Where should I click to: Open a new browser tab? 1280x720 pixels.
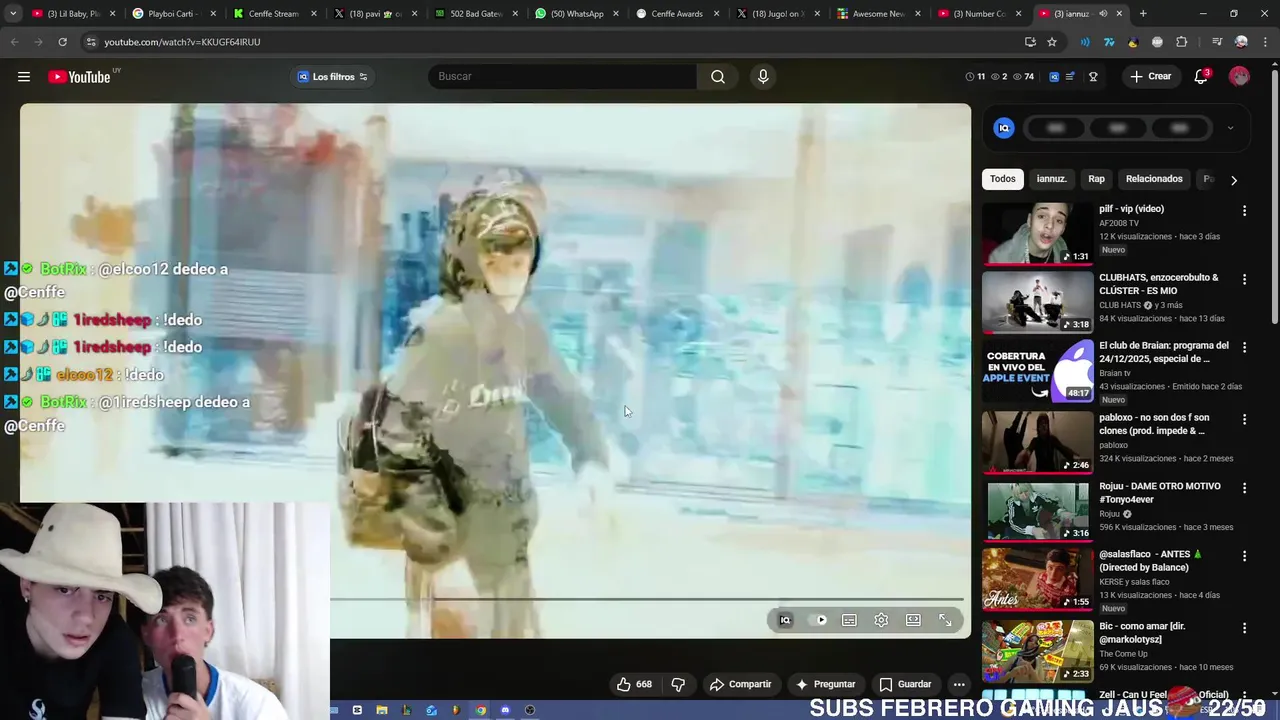1143,14
